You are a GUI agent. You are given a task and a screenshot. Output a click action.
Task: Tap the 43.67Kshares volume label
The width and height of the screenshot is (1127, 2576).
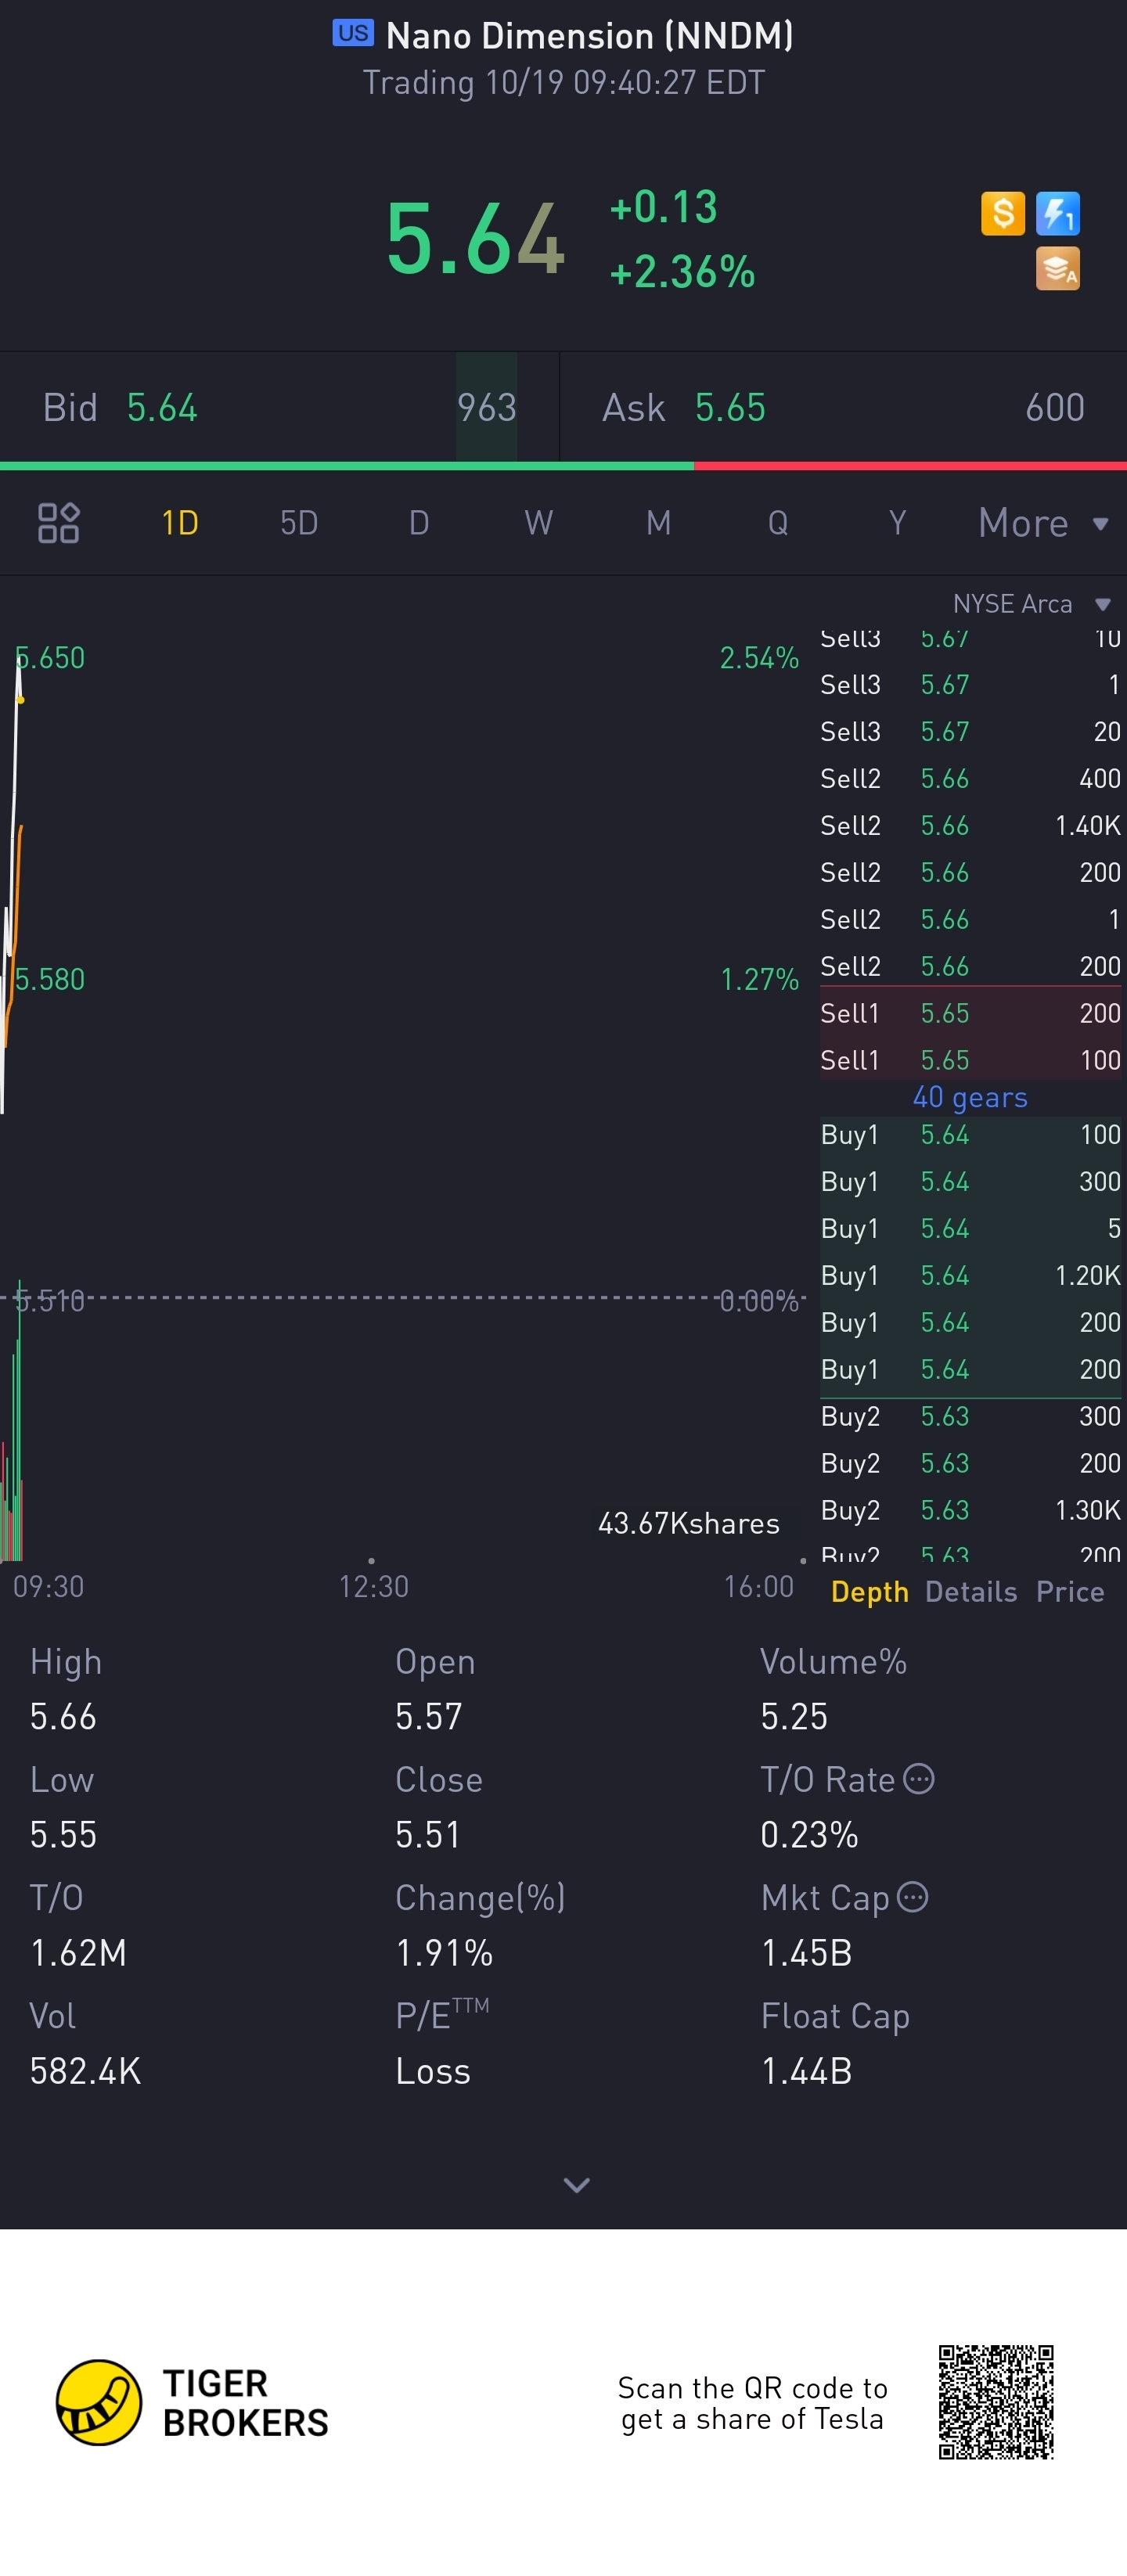688,1523
